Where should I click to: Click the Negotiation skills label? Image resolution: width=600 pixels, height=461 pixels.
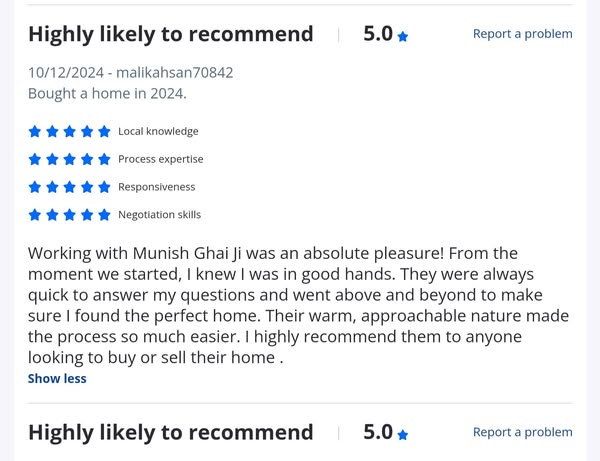click(159, 215)
